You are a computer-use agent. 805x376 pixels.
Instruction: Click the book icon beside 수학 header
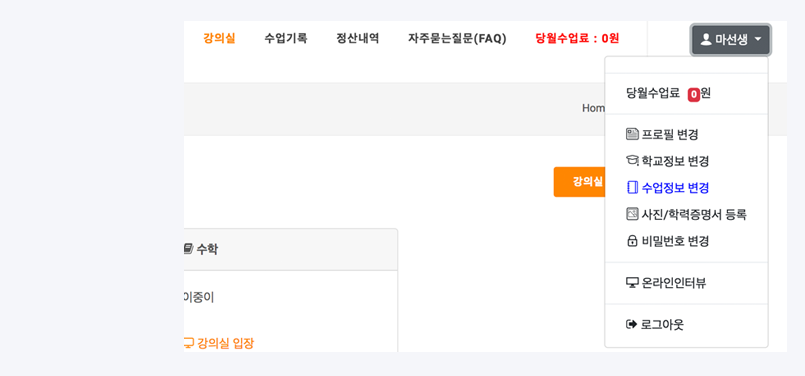188,250
